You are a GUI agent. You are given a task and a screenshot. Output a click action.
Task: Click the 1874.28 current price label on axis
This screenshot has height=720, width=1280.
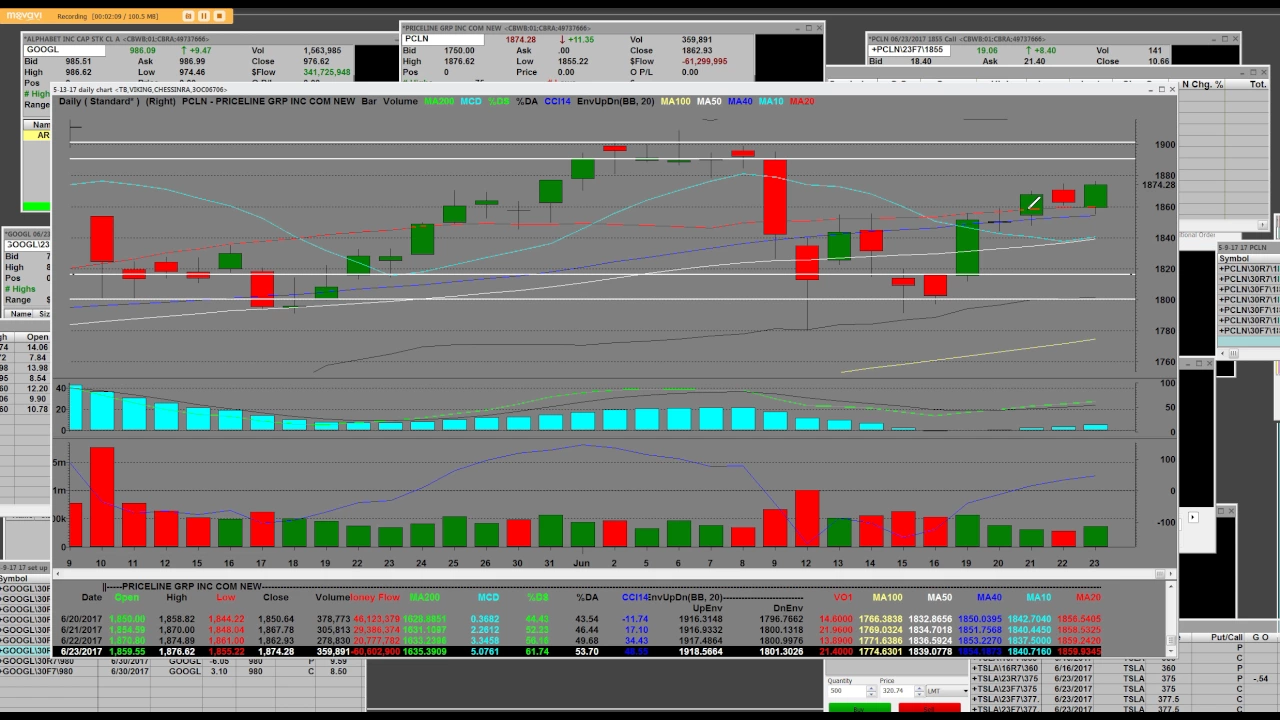[x=1158, y=185]
